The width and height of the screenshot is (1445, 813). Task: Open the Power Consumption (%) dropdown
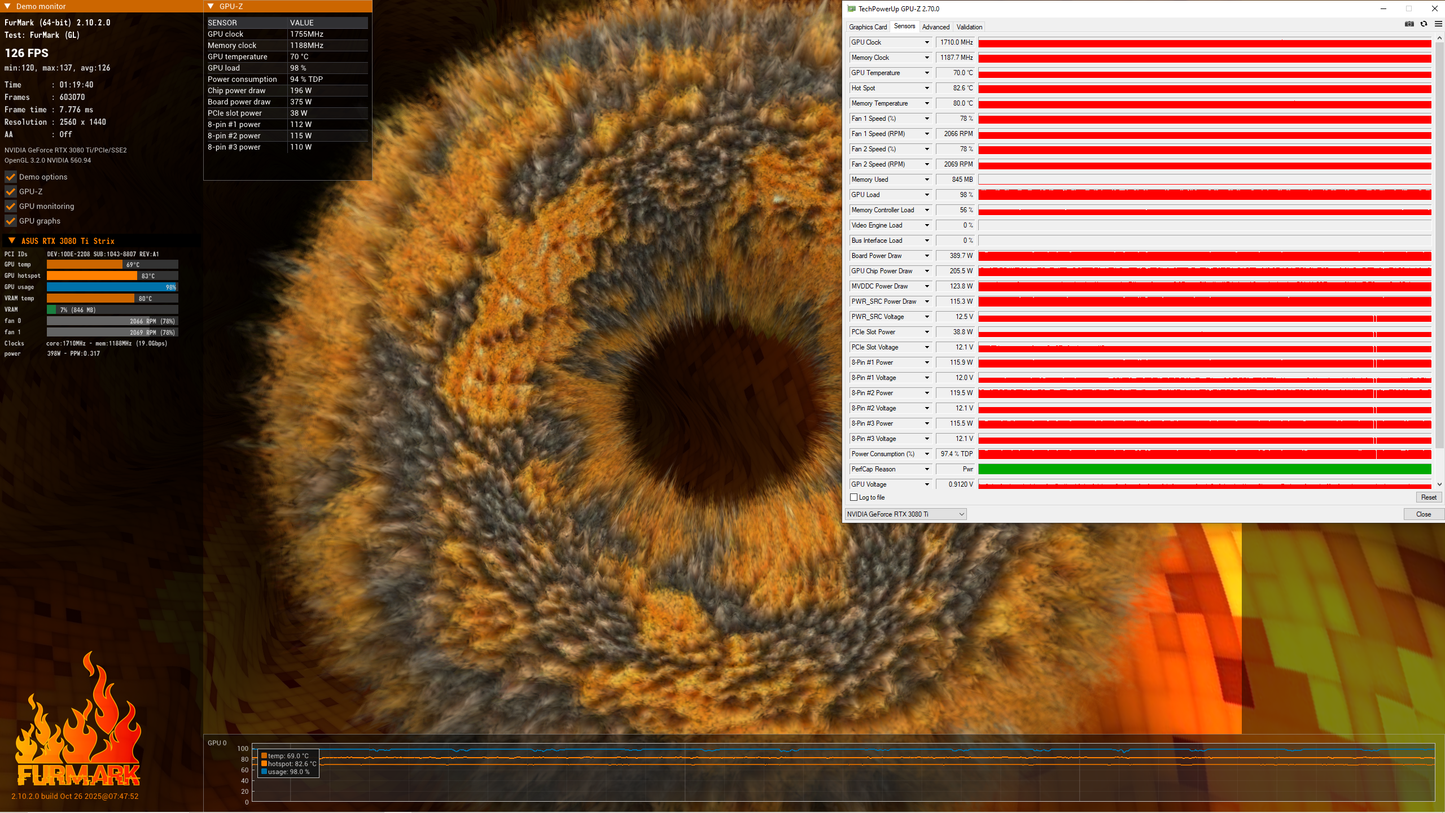pos(927,454)
